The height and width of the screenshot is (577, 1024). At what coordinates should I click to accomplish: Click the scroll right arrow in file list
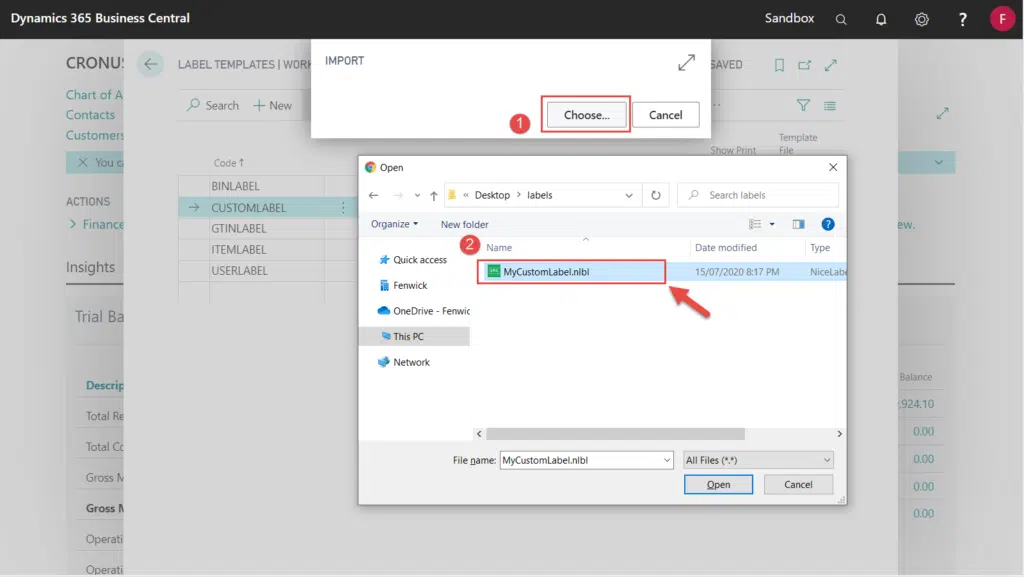tap(839, 433)
